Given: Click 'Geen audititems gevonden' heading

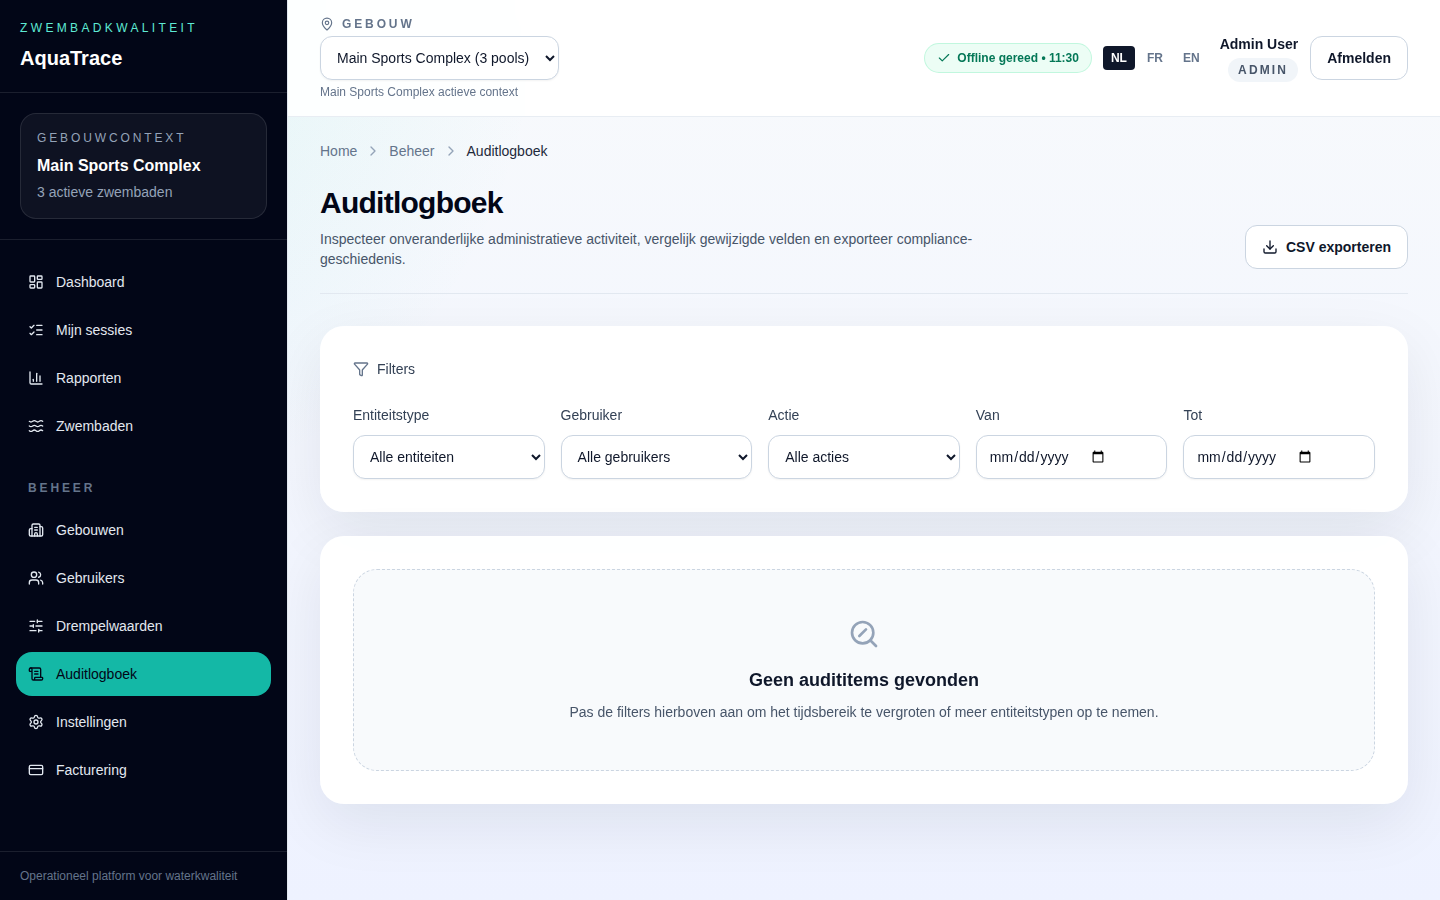Looking at the screenshot, I should (x=864, y=680).
